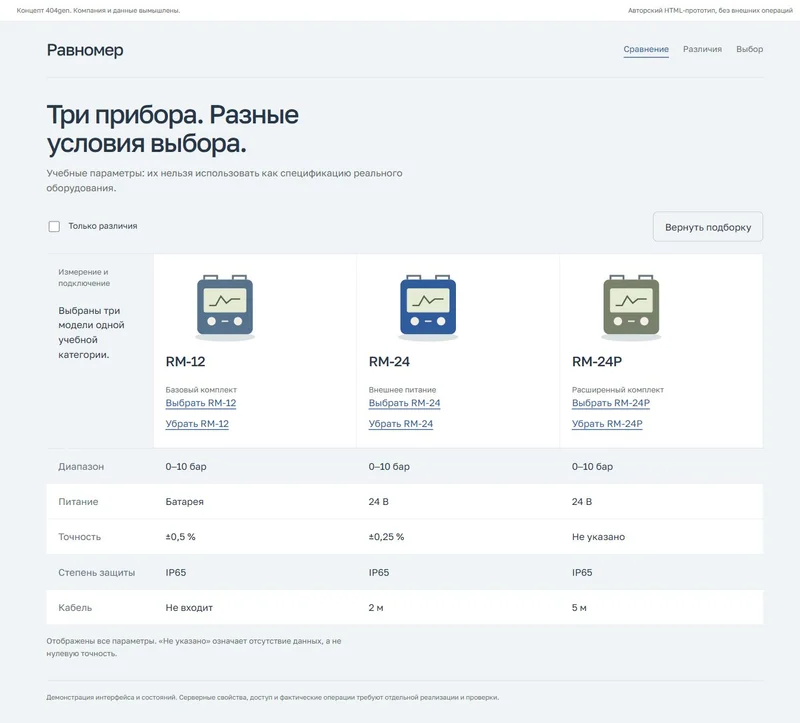Open the «Сравнение» navigation tab

[646, 49]
